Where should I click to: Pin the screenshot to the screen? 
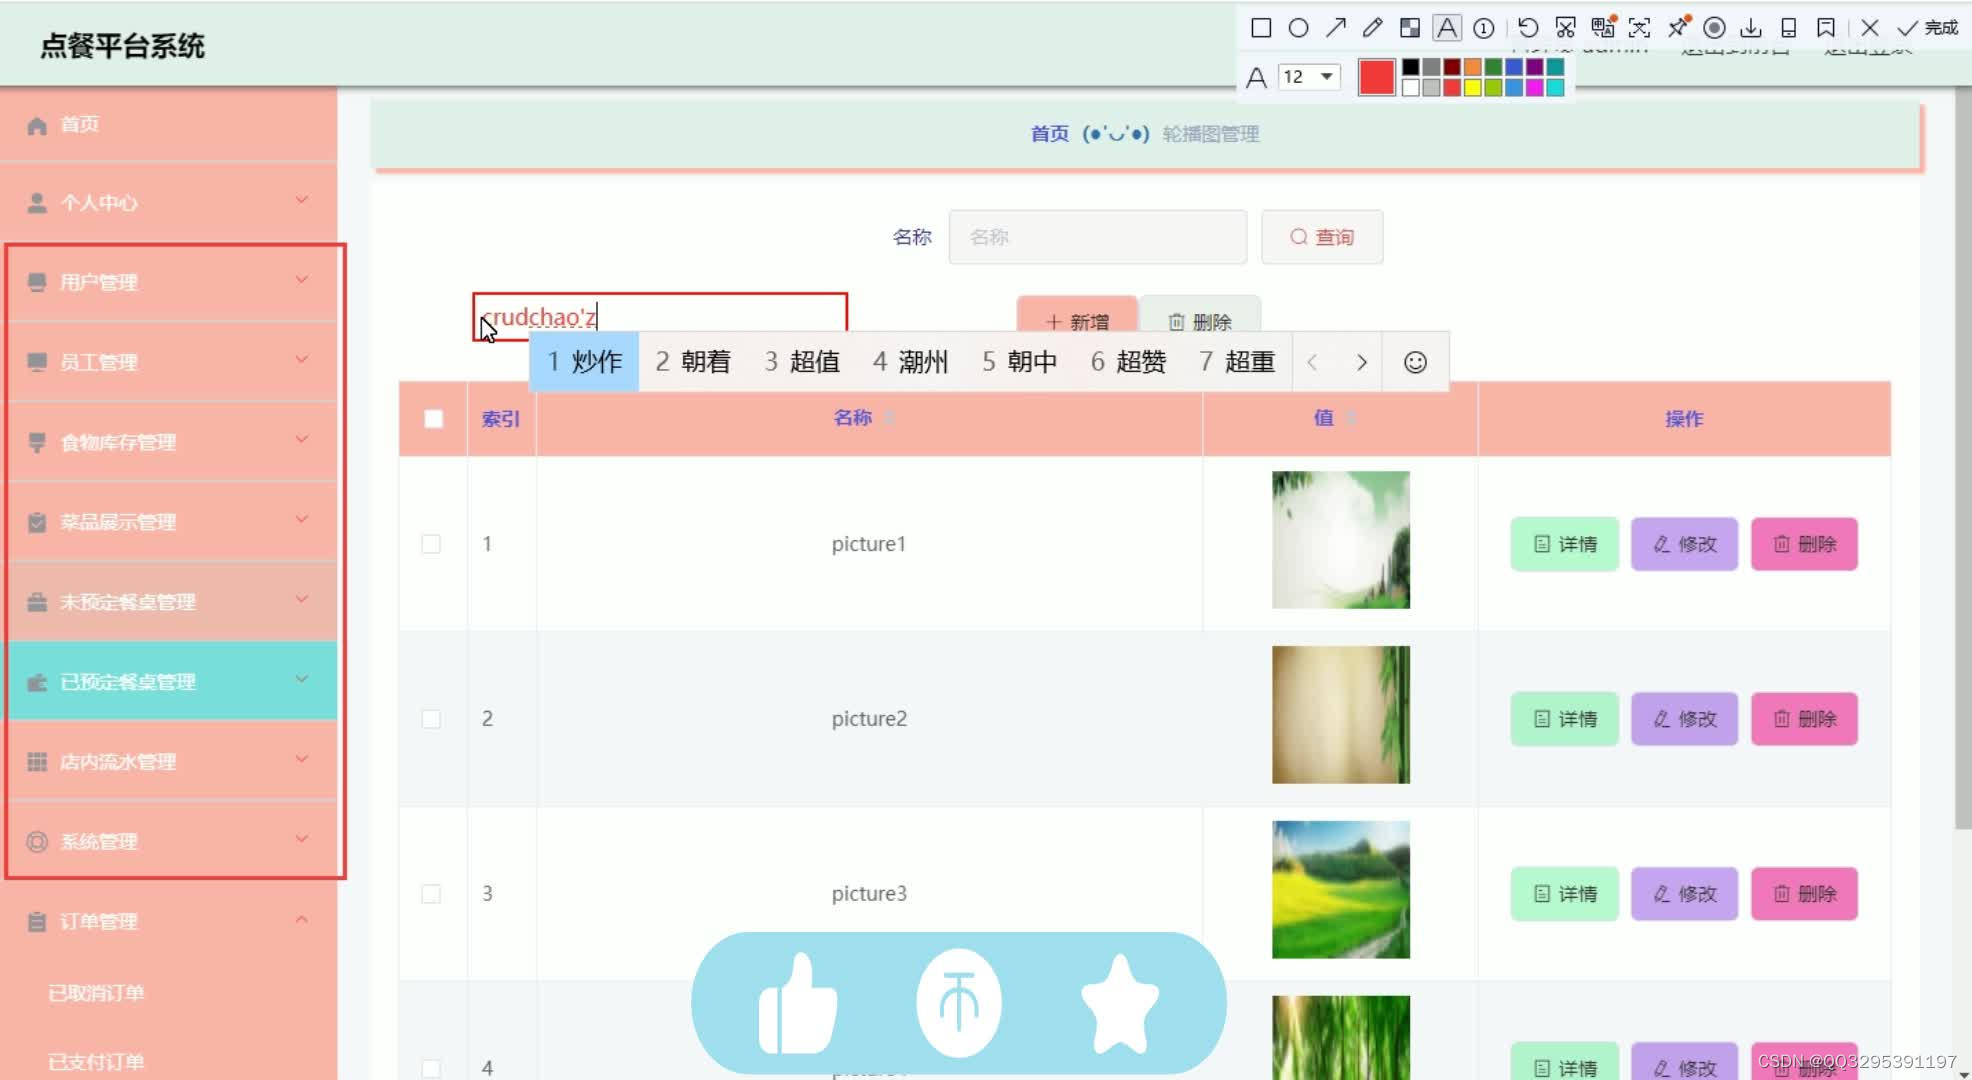(1678, 28)
